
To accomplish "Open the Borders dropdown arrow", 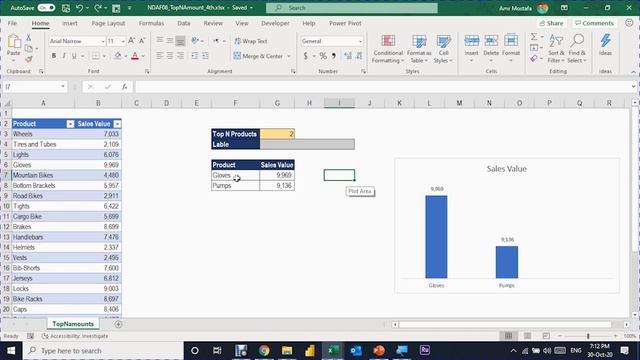I will pos(104,56).
